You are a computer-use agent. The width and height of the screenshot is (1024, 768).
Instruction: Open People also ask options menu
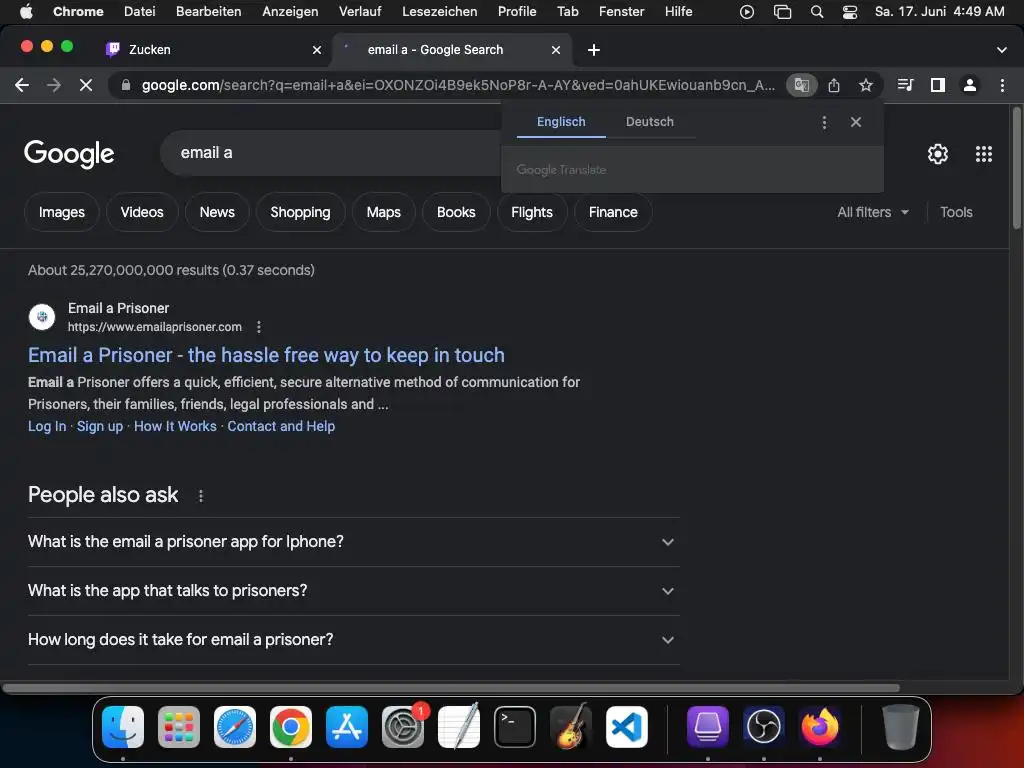tap(200, 496)
